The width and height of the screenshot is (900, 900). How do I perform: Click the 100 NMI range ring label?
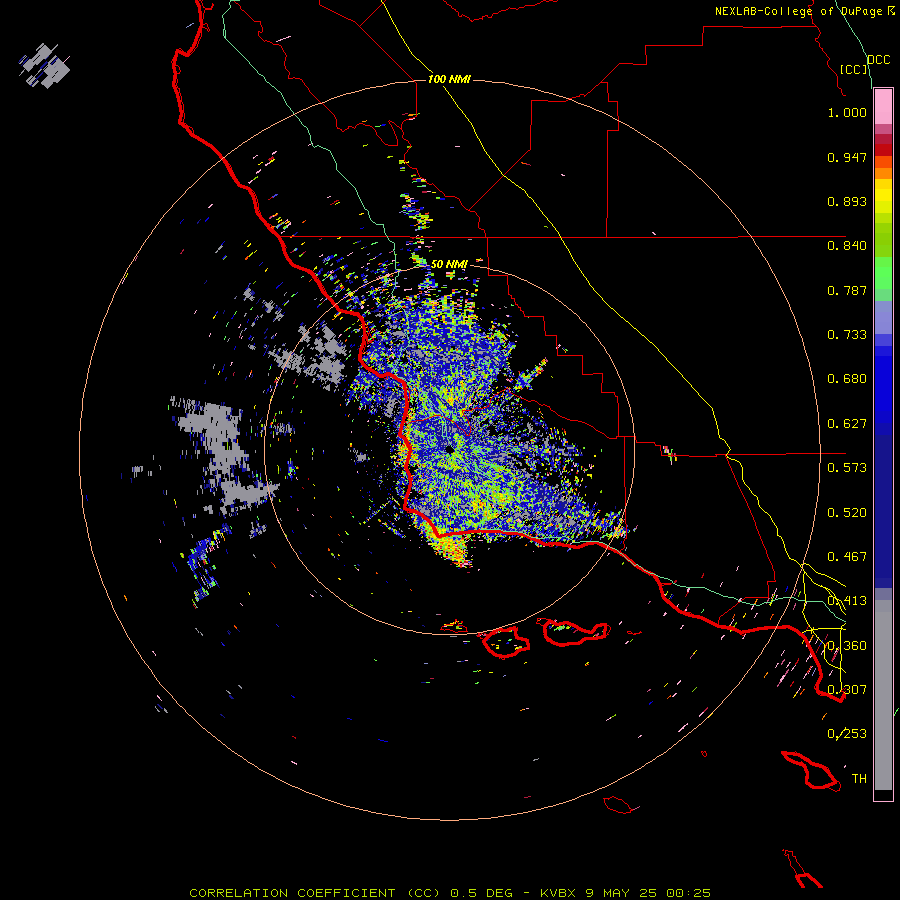[449, 79]
